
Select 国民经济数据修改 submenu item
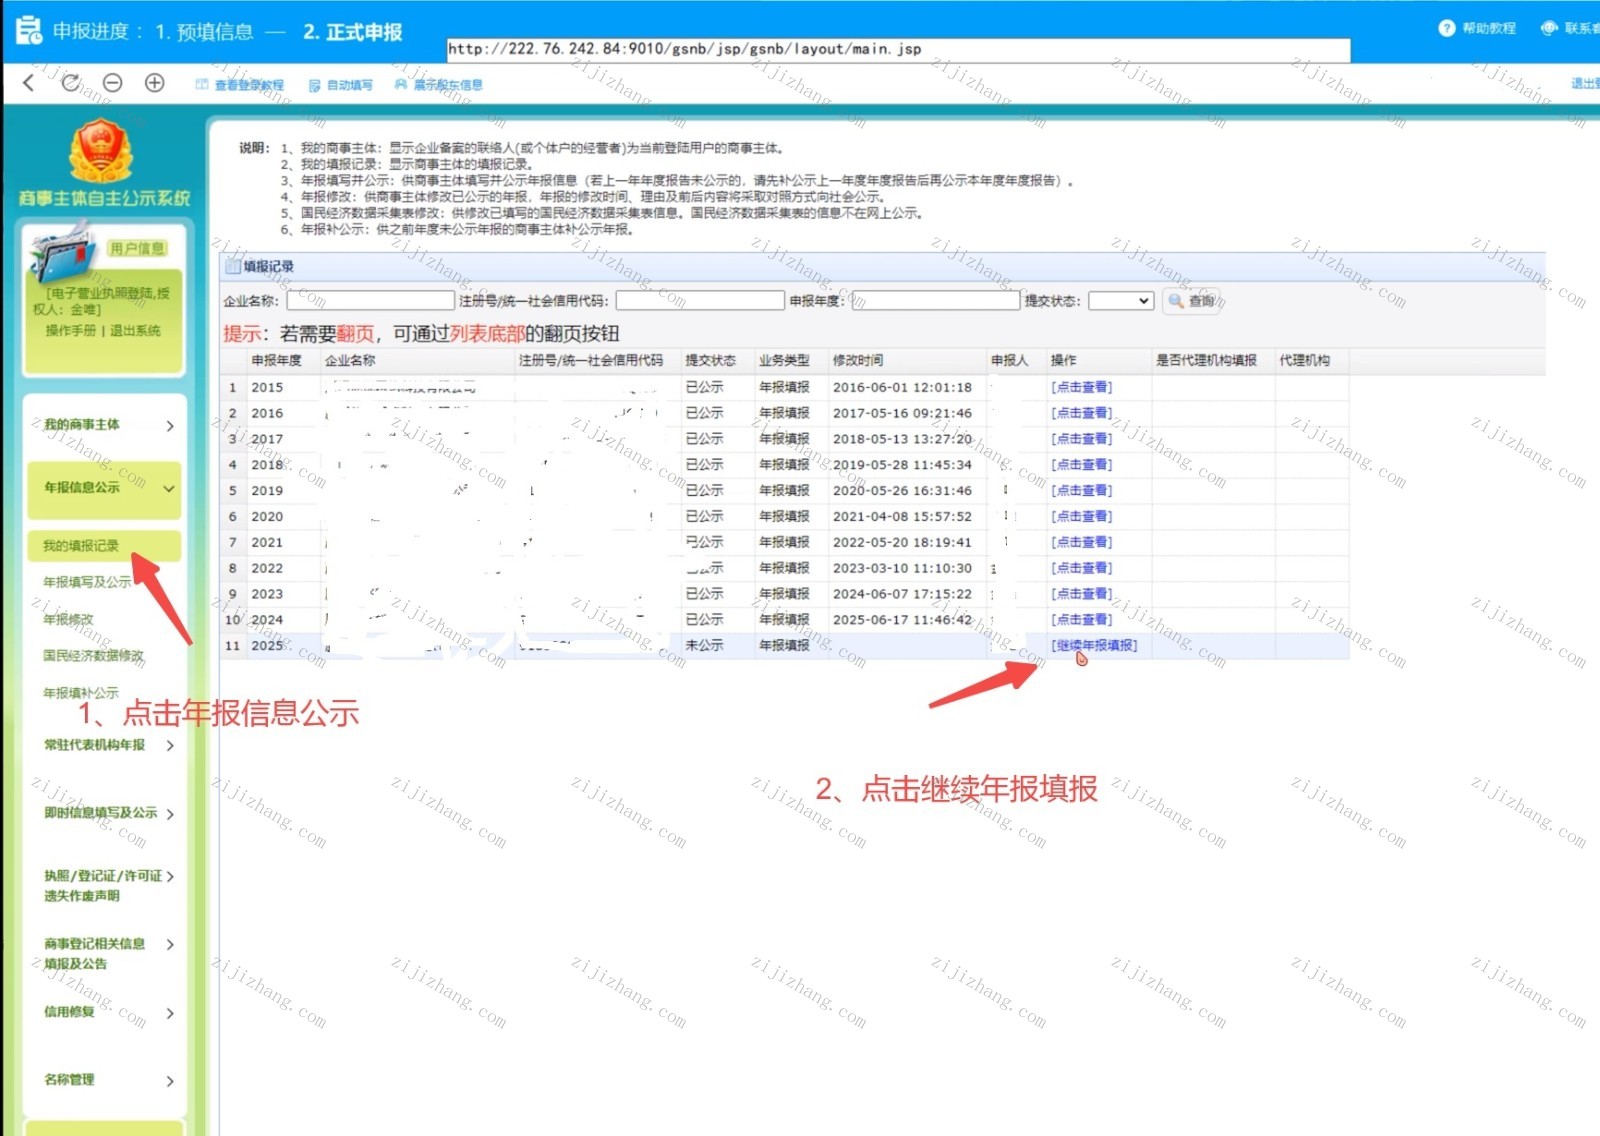pyautogui.click(x=93, y=656)
